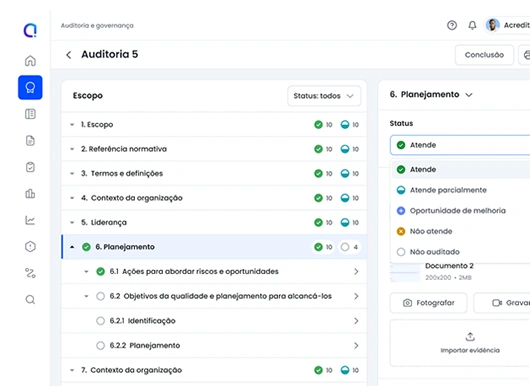Open details arrow of 6.2.1 Identificação
Viewport: 530px width, 386px height.
coord(356,321)
